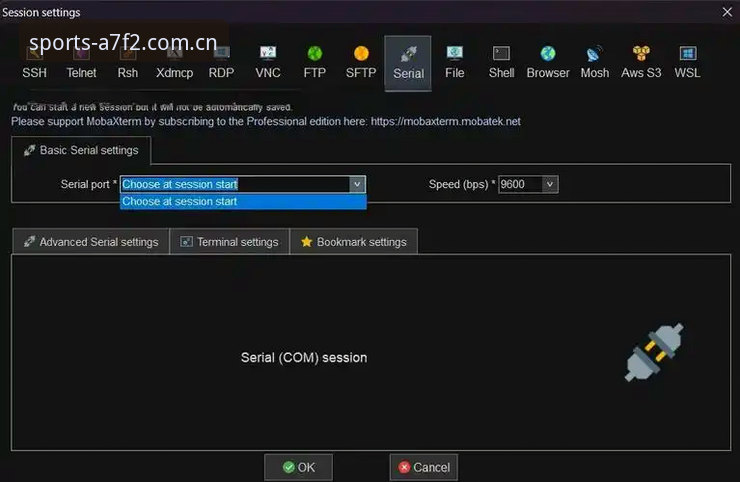Confirm with the OK button
This screenshot has width=740, height=482.
298,467
